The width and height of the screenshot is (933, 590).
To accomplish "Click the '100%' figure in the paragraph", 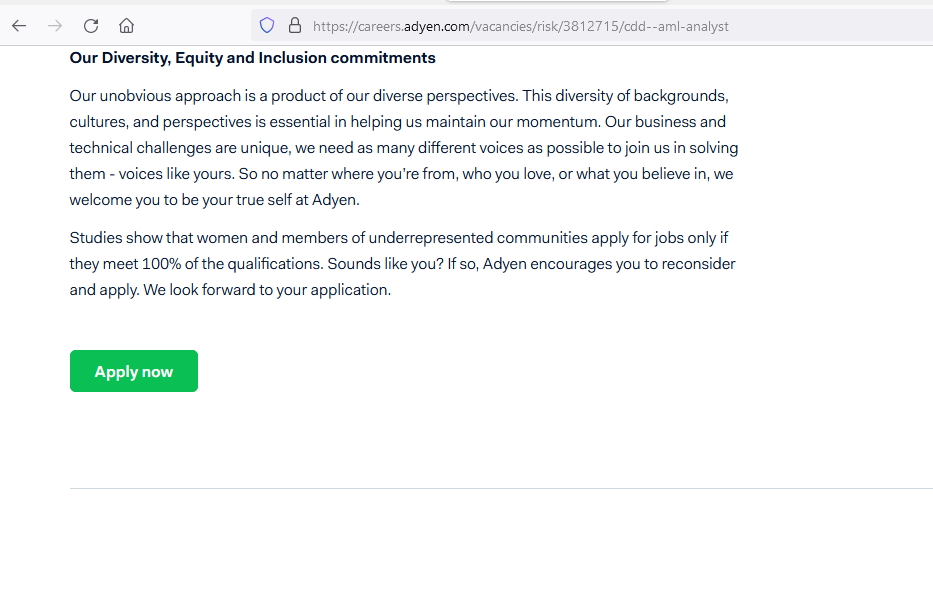I will pyautogui.click(x=161, y=264).
